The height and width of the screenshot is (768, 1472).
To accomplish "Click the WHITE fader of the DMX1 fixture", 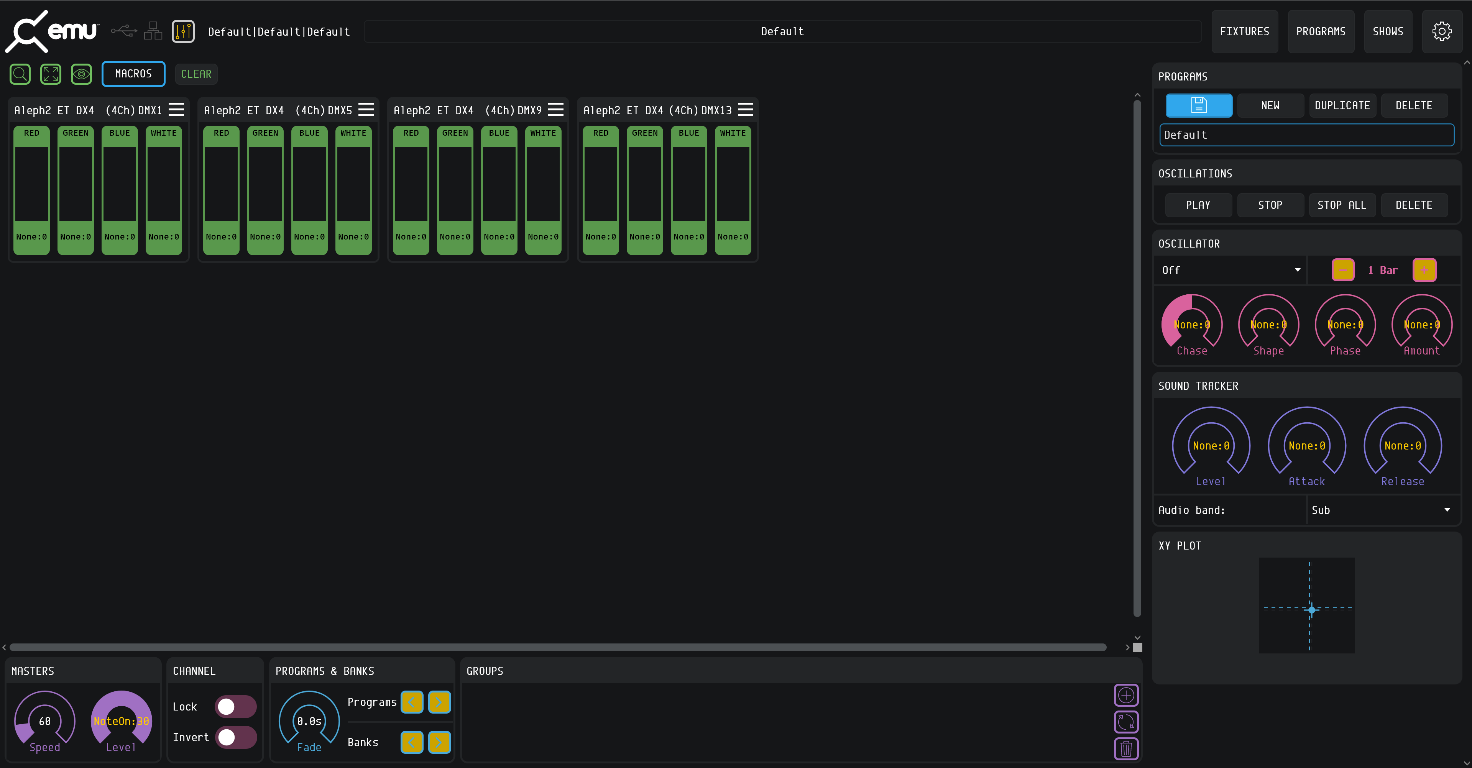I will tap(164, 190).
